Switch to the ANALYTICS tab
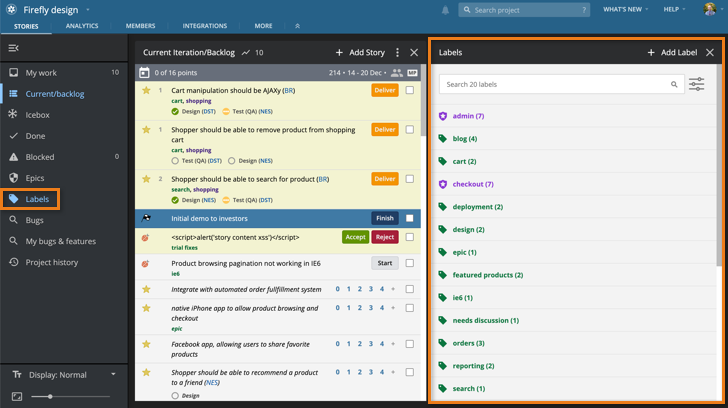Screen dimensions: 728x408 tap(82, 26)
